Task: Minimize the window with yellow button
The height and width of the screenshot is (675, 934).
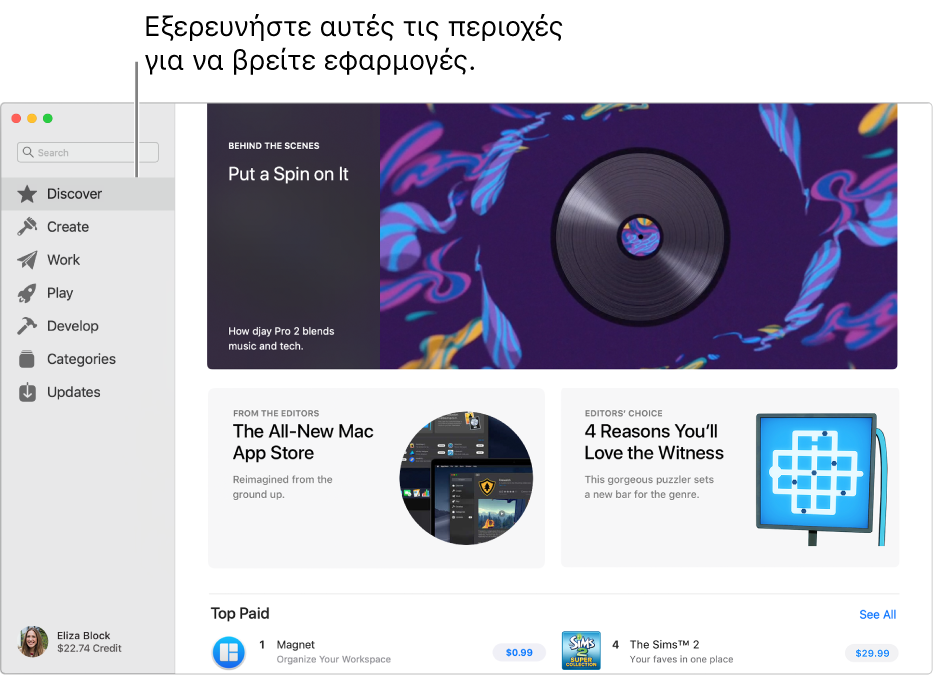Action: click(x=32, y=119)
